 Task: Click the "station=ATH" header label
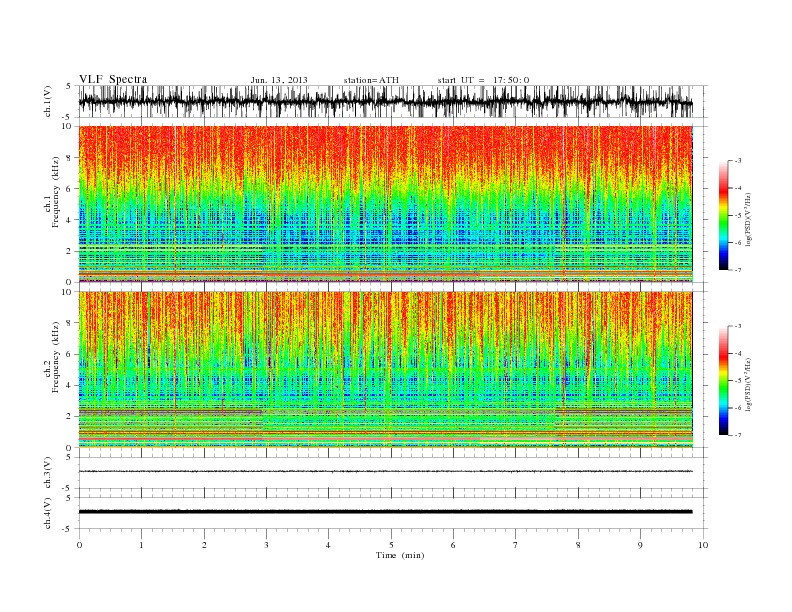371,80
